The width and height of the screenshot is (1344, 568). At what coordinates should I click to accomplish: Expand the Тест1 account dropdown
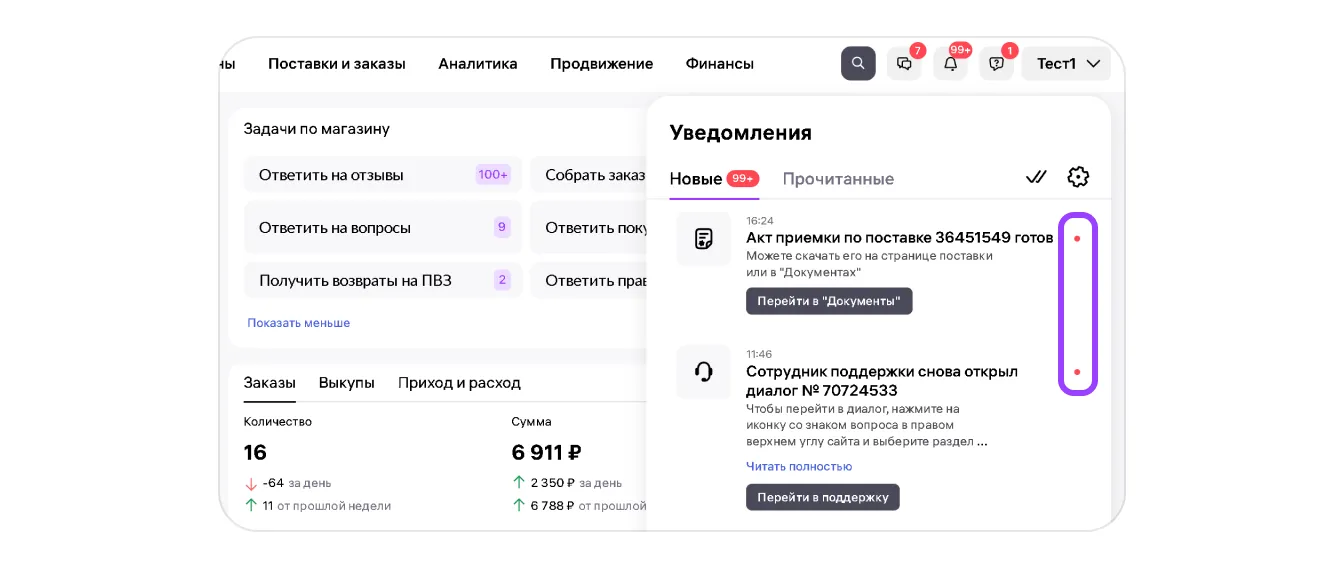1067,64
